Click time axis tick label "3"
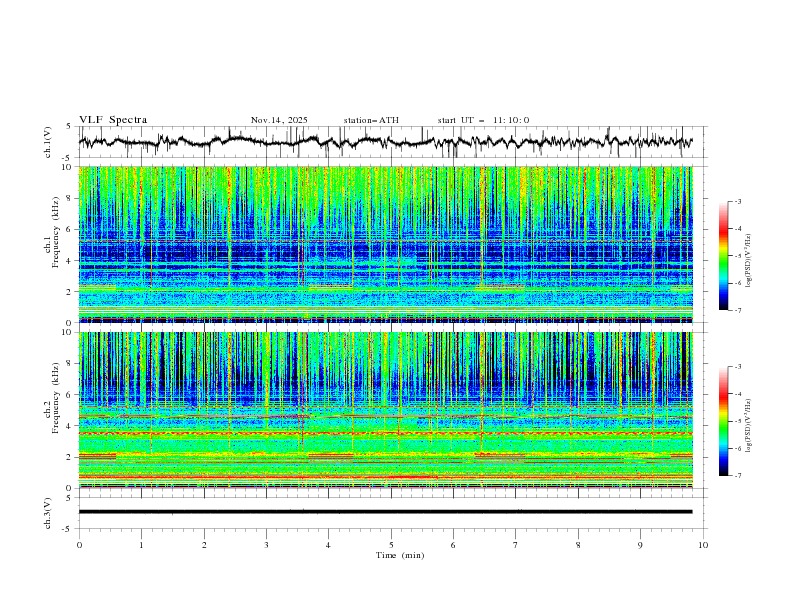The image size is (792, 612). (266, 545)
